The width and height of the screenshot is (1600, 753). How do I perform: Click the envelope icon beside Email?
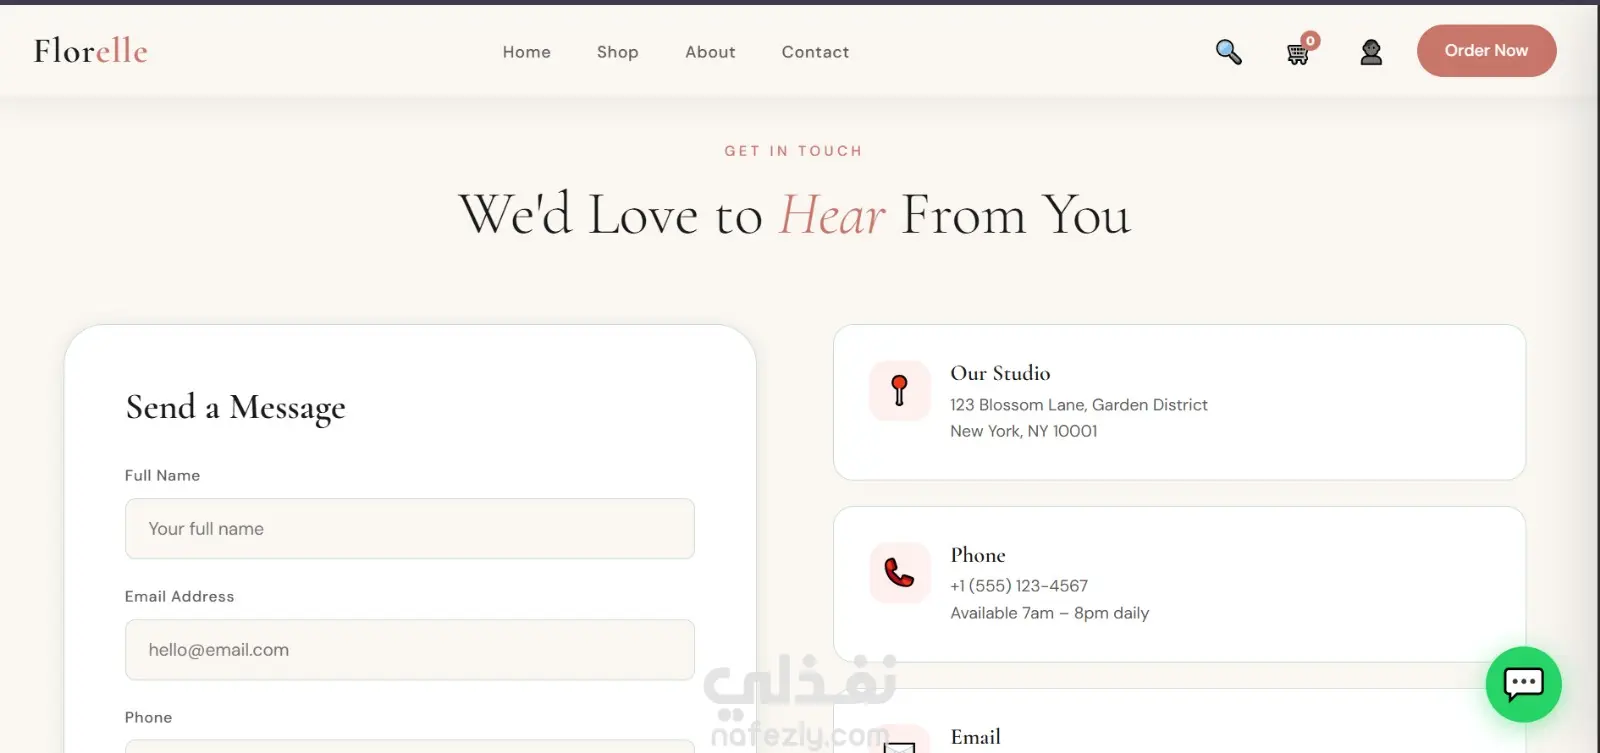point(899,745)
